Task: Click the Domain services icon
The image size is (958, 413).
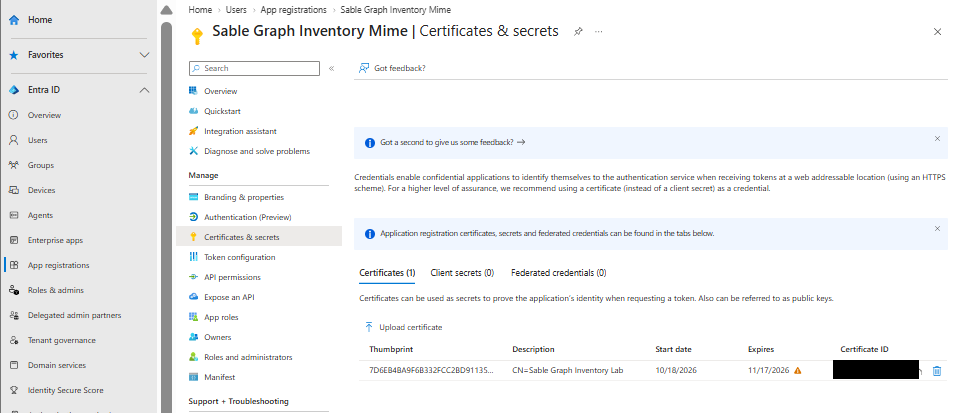Action: pos(13,365)
